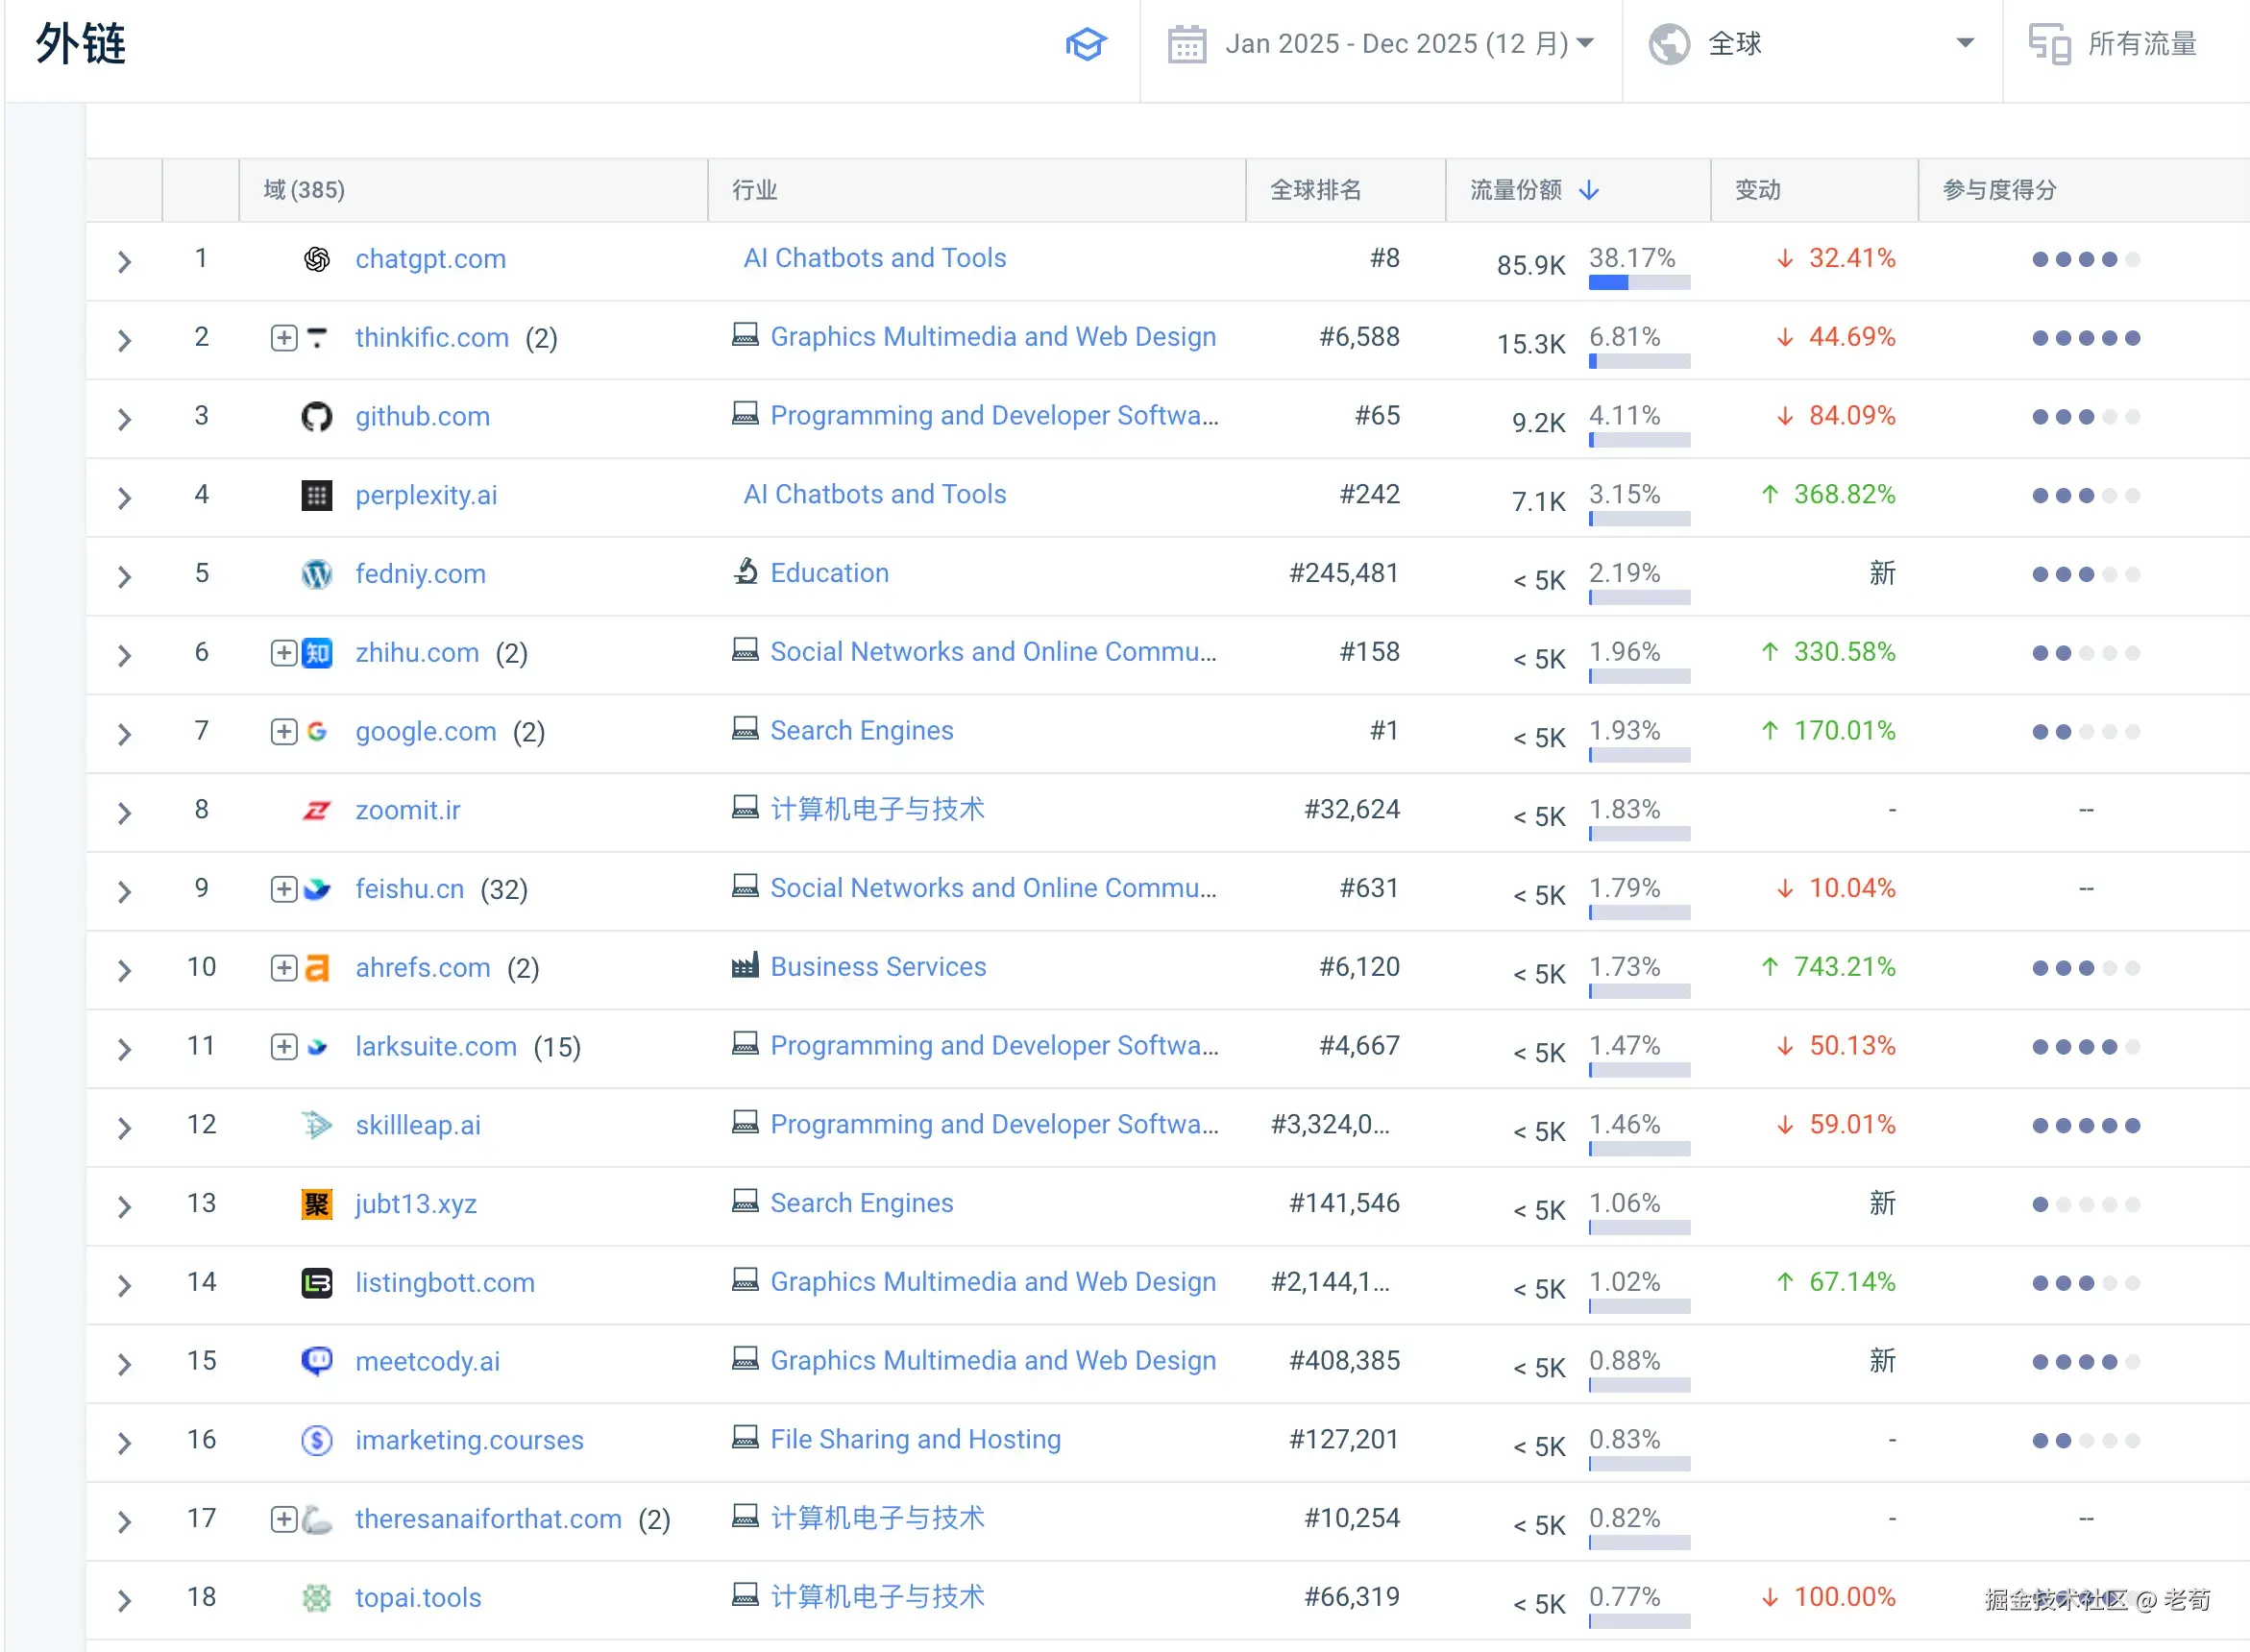Expand row chevron for chatgpt.com

[124, 262]
